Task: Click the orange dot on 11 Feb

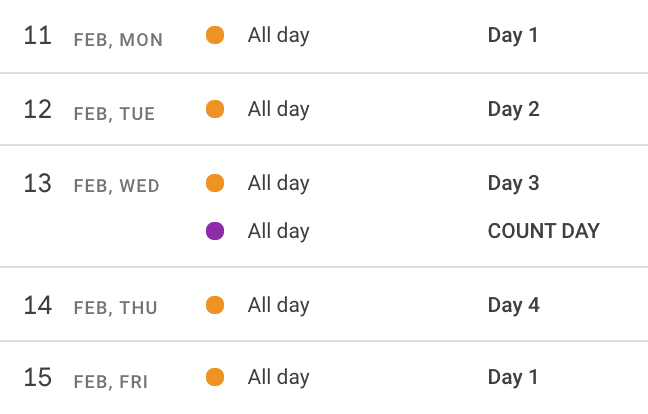Action: tap(215, 35)
